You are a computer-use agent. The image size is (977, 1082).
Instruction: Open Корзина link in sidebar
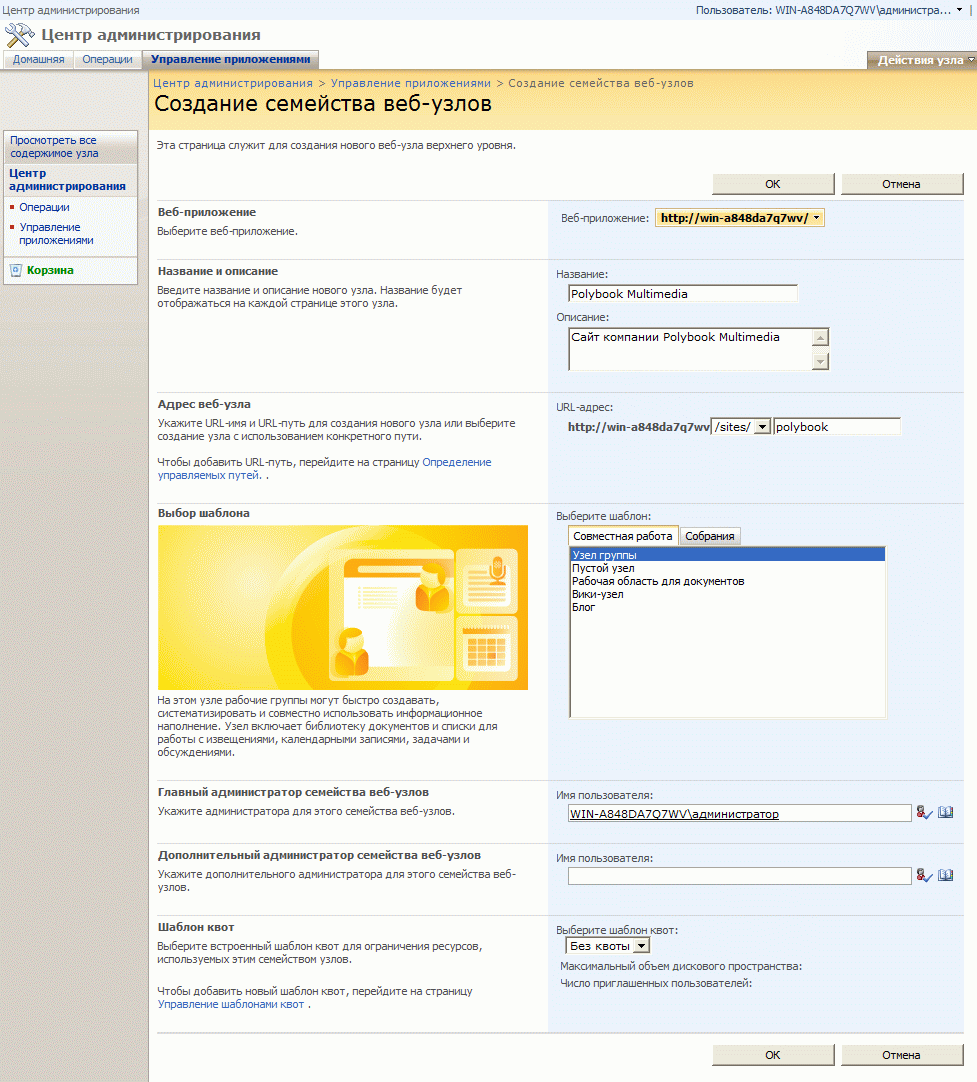(50, 270)
